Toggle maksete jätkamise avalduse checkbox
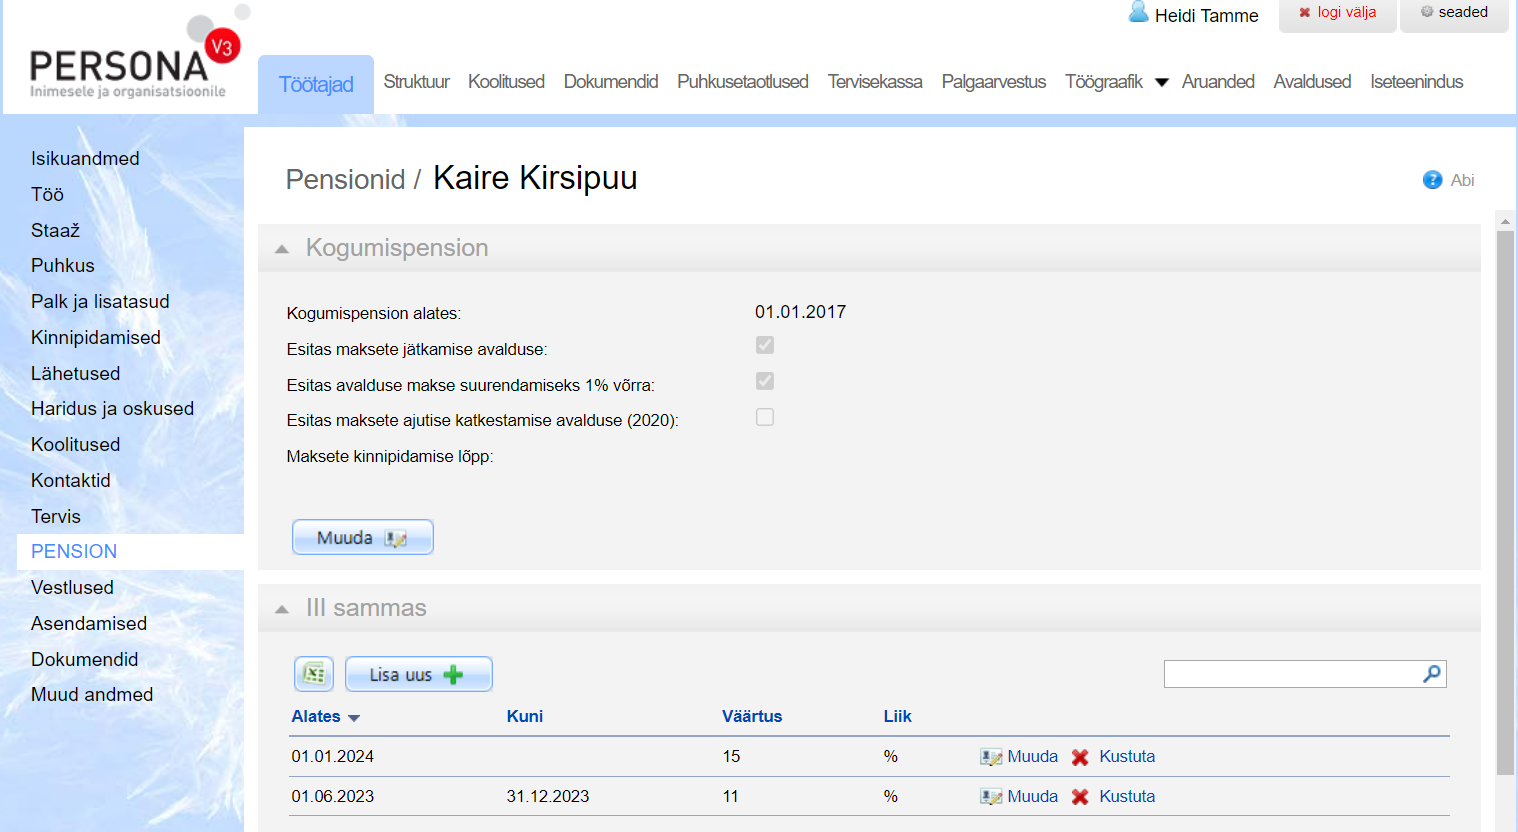 (765, 345)
